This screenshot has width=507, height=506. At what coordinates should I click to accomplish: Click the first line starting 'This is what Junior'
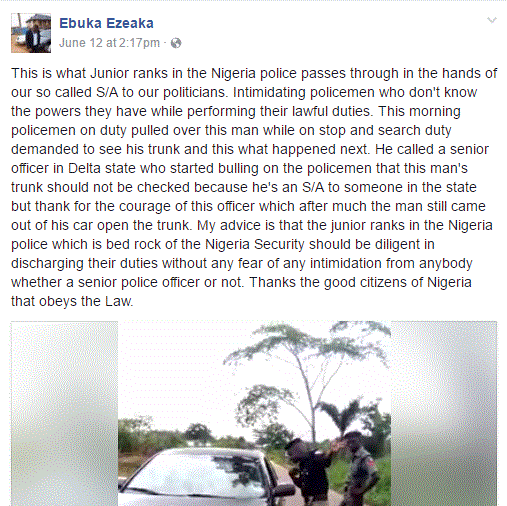pos(254,73)
